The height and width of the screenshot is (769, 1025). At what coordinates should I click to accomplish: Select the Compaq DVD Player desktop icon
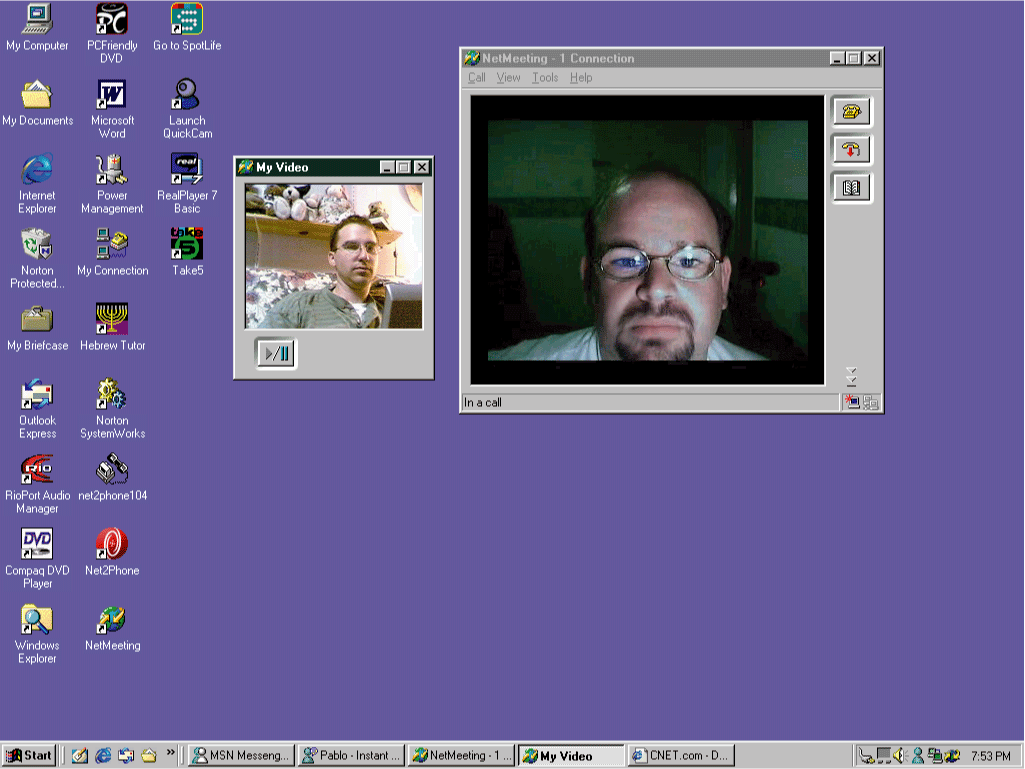coord(37,559)
